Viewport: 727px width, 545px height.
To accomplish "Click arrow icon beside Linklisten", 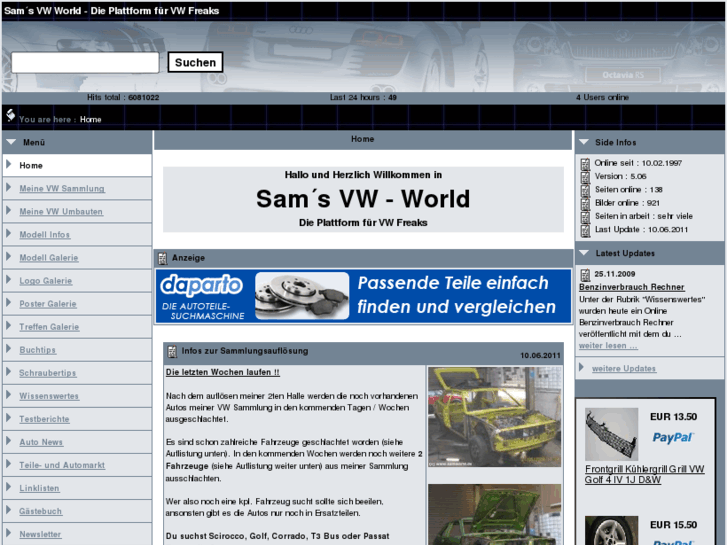I will click(8, 487).
